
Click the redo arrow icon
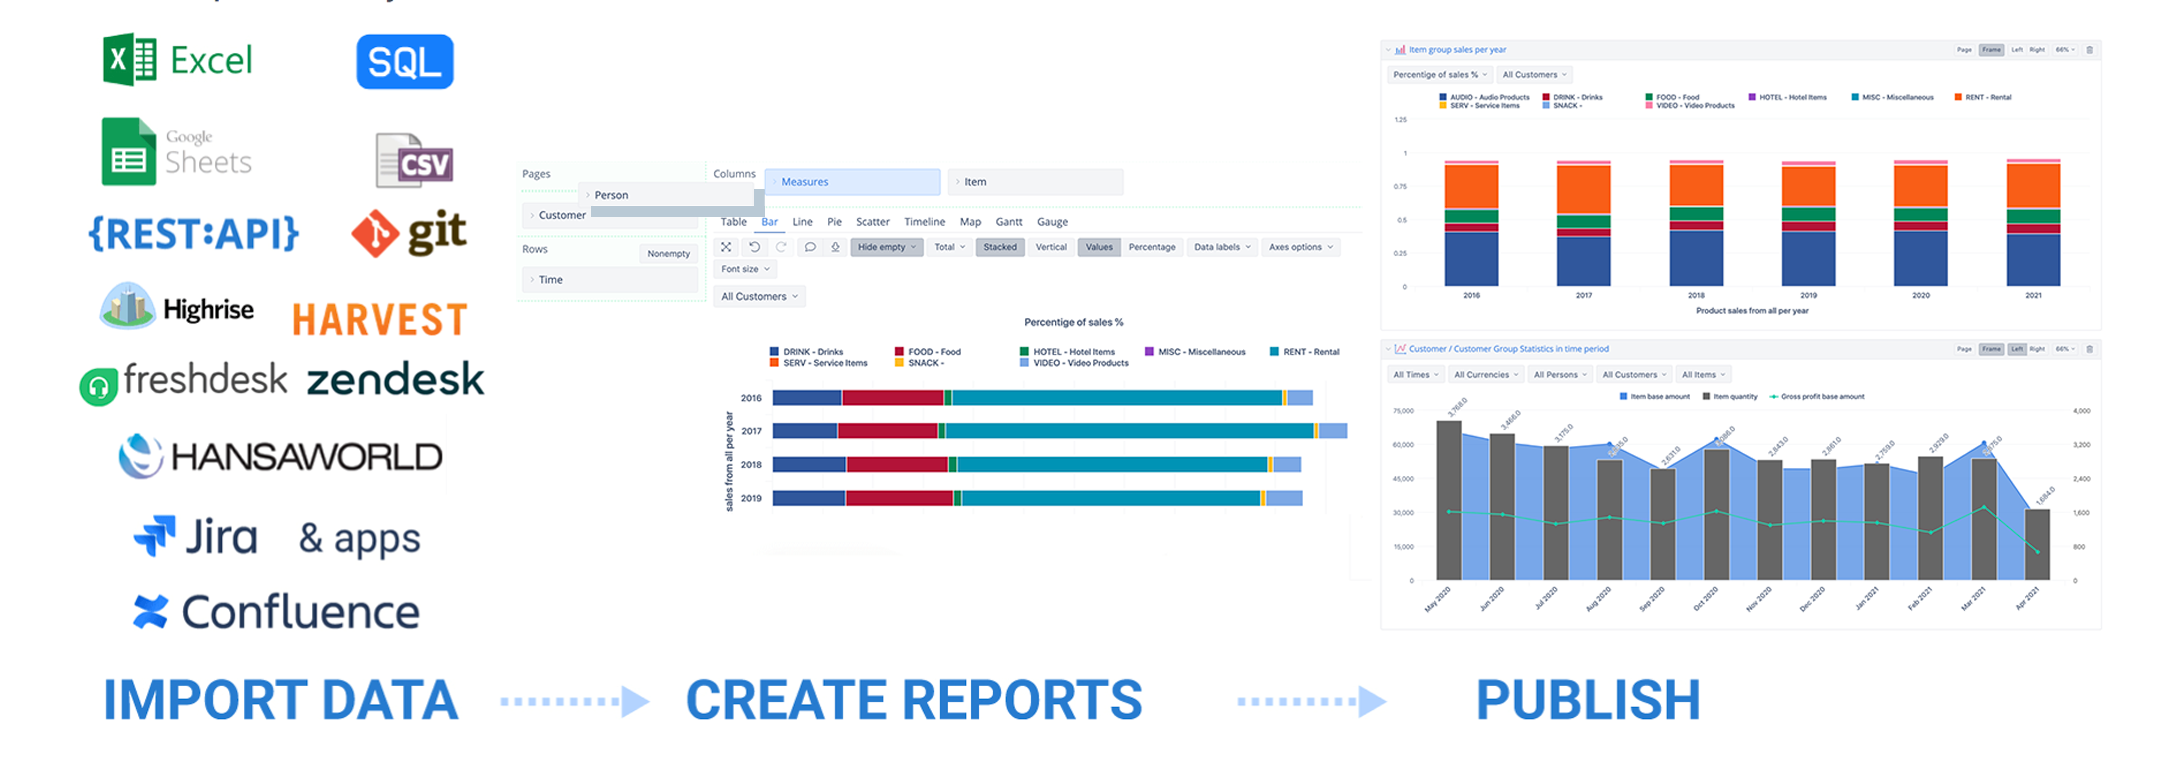click(x=781, y=247)
